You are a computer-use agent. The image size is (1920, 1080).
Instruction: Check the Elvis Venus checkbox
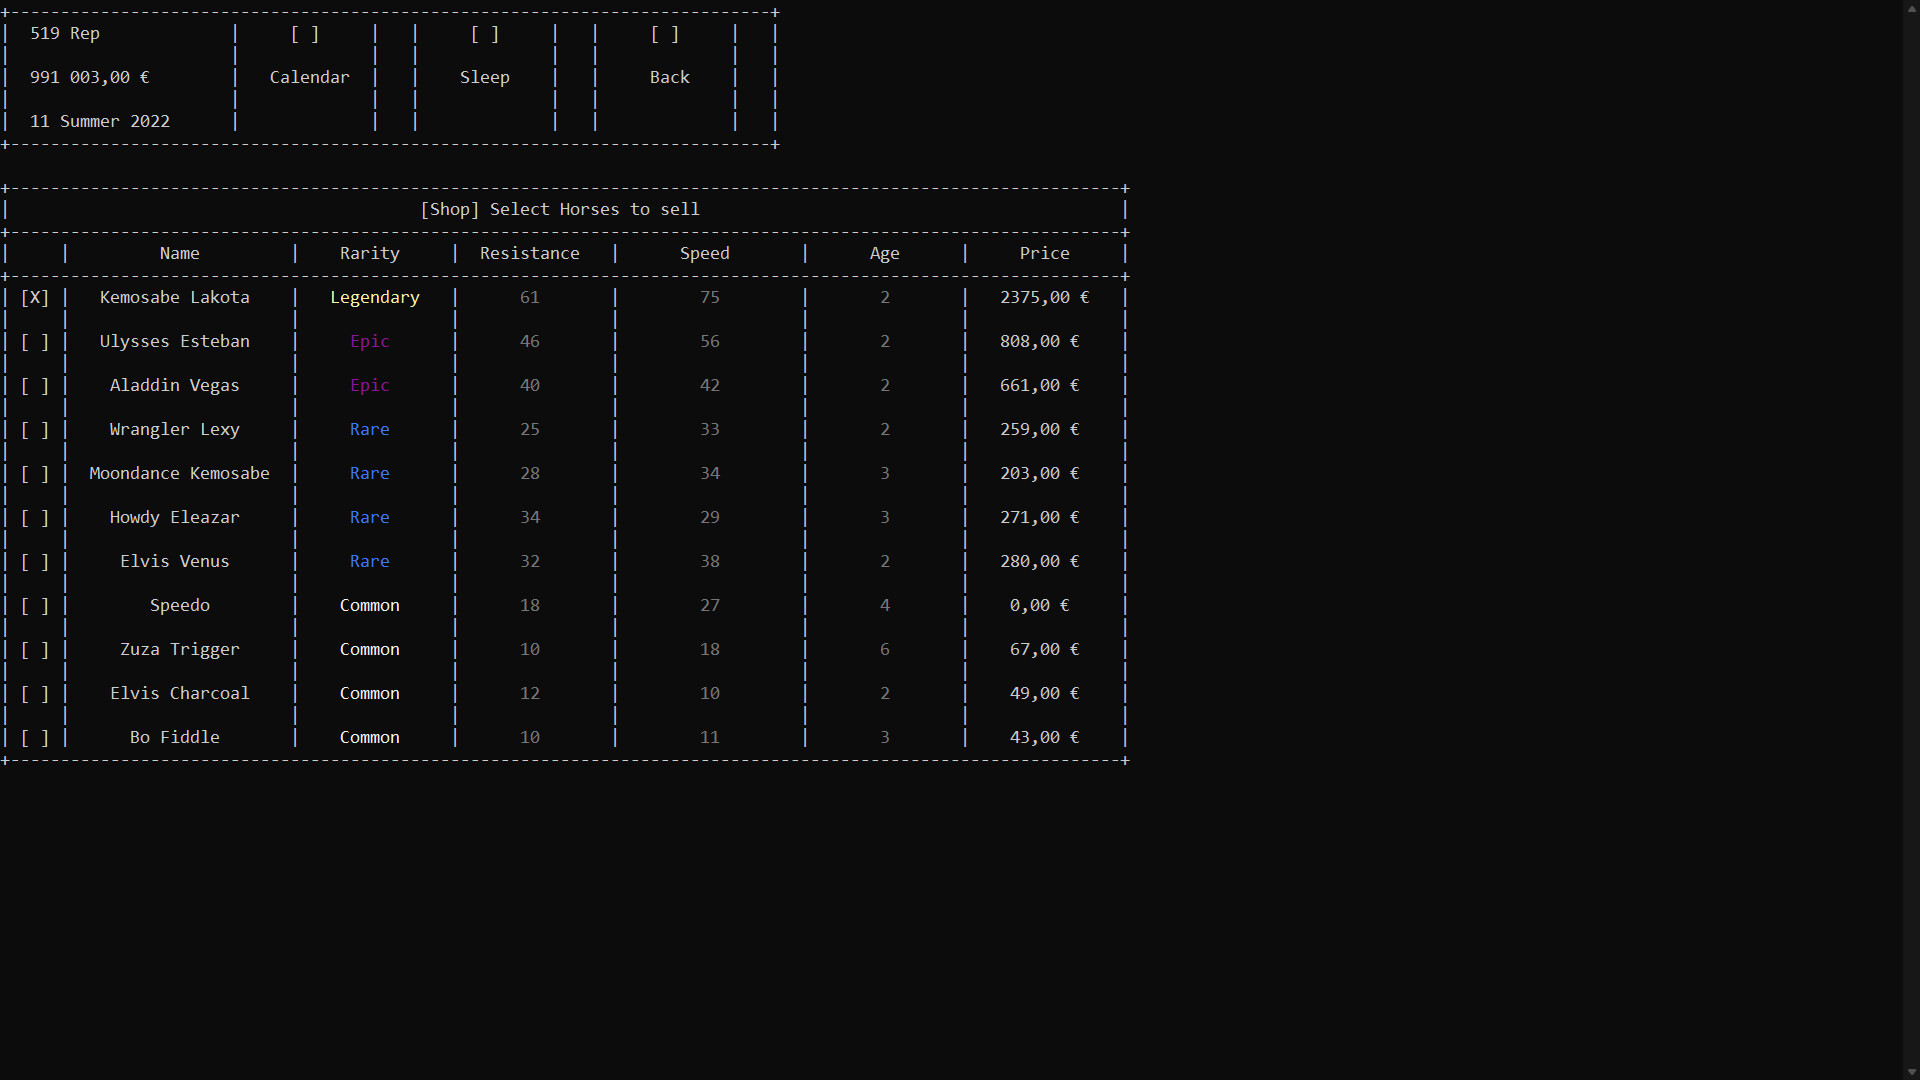pos(35,561)
